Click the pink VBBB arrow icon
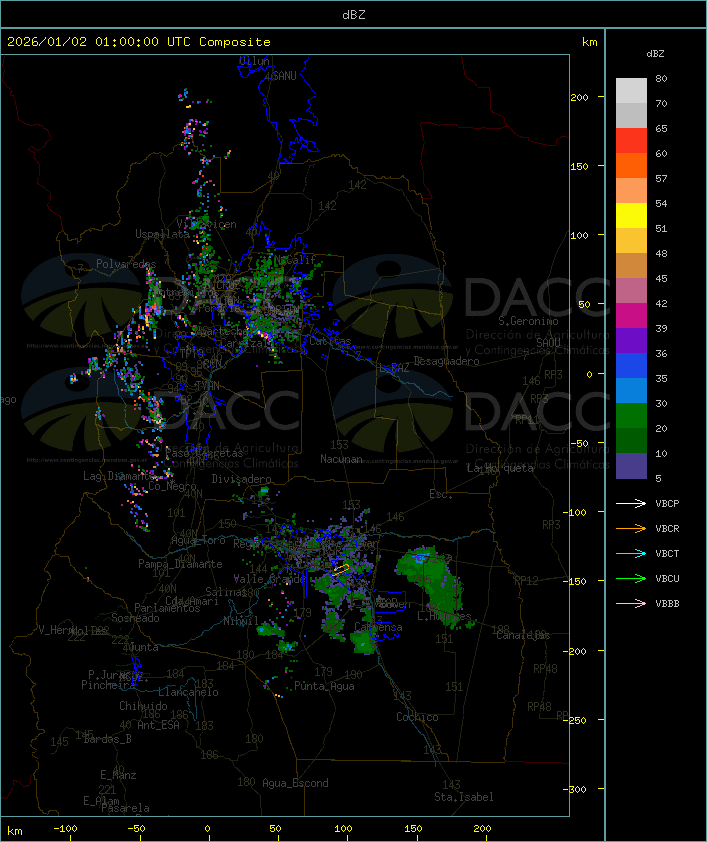 coord(631,604)
